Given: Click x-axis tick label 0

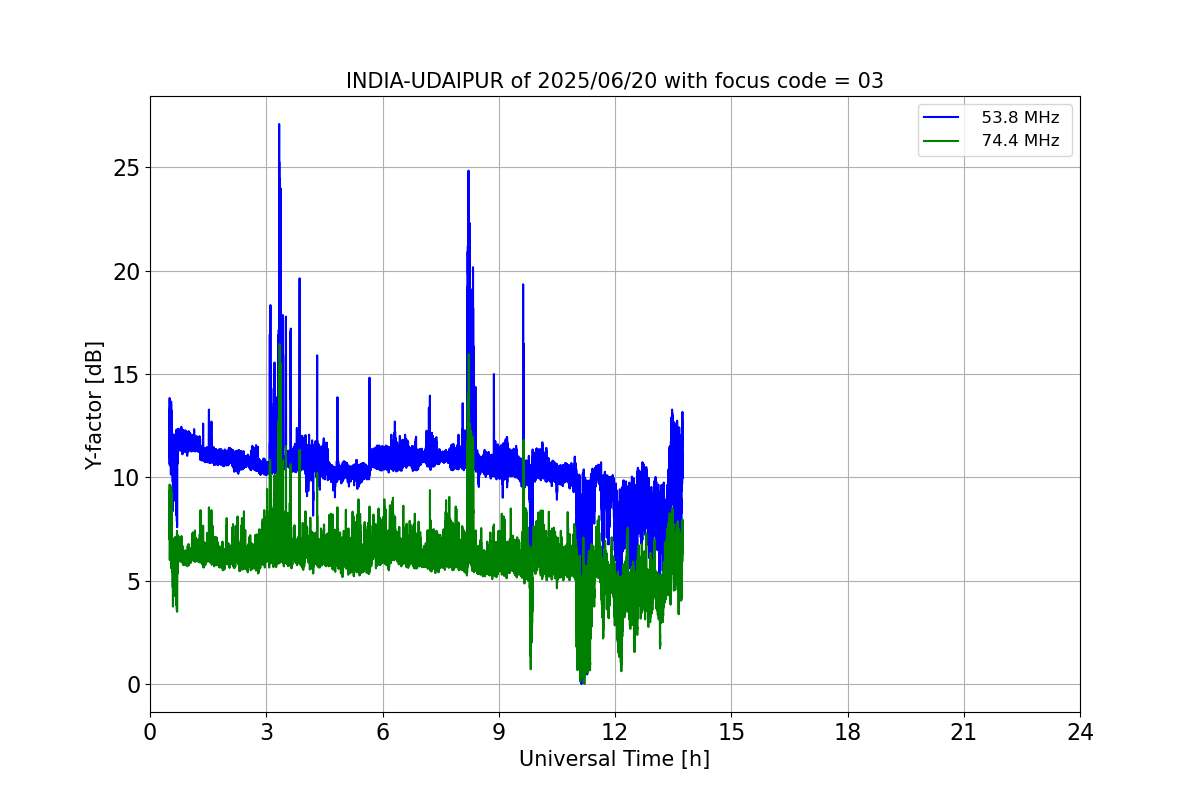Looking at the screenshot, I should [x=150, y=732].
